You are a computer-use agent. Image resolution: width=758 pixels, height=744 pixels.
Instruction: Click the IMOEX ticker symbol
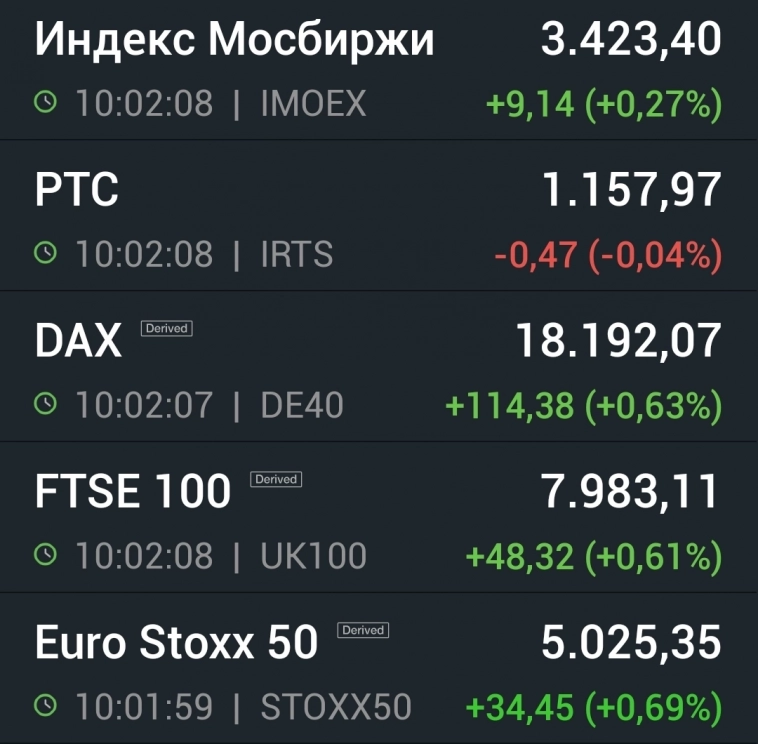[313, 104]
